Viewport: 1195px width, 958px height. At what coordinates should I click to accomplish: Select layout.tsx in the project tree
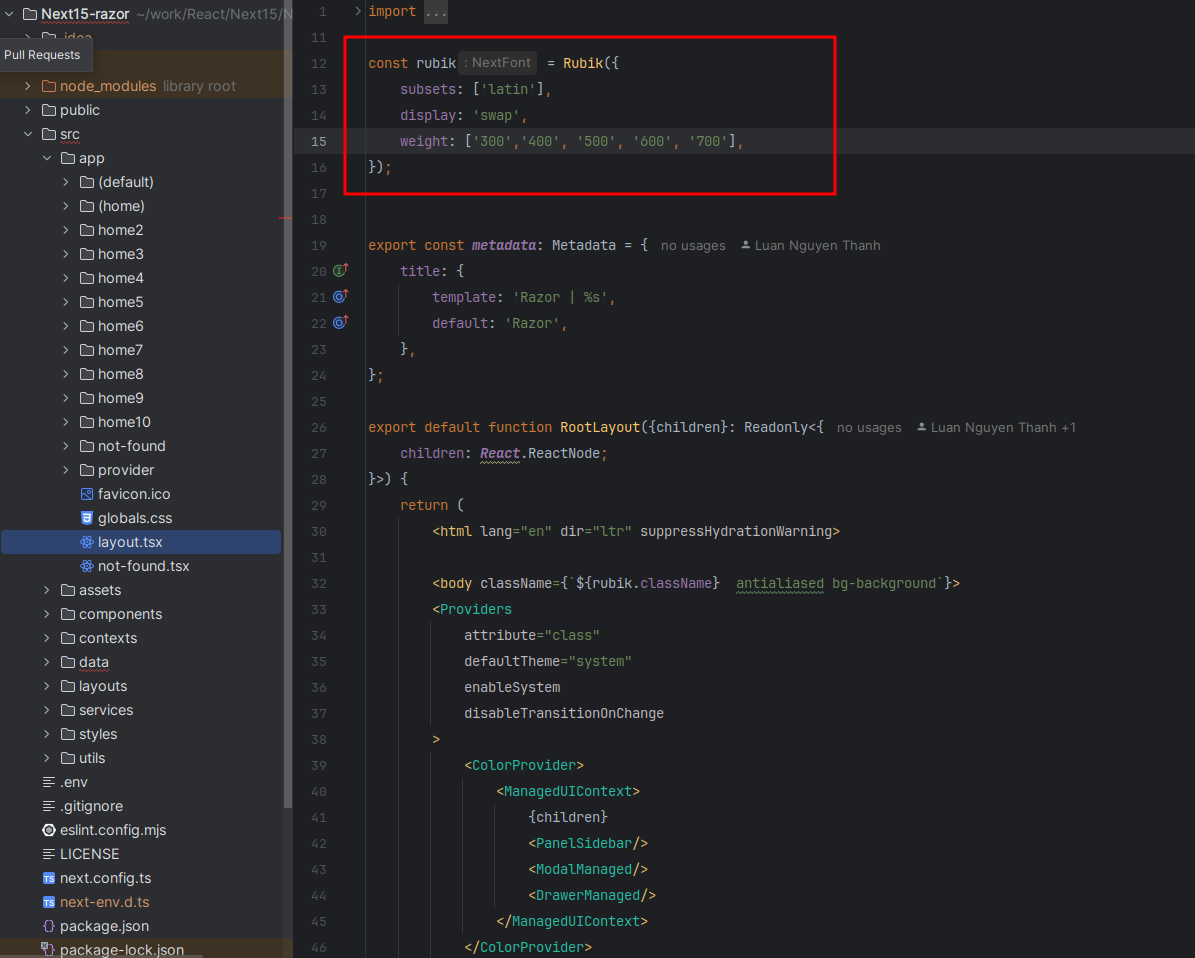click(130, 542)
